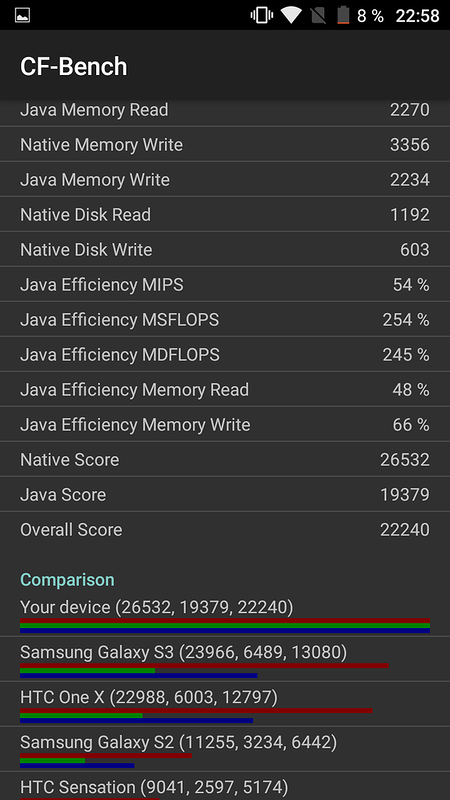
Task: Tap the CF-Bench title bar
Action: [x=225, y=65]
